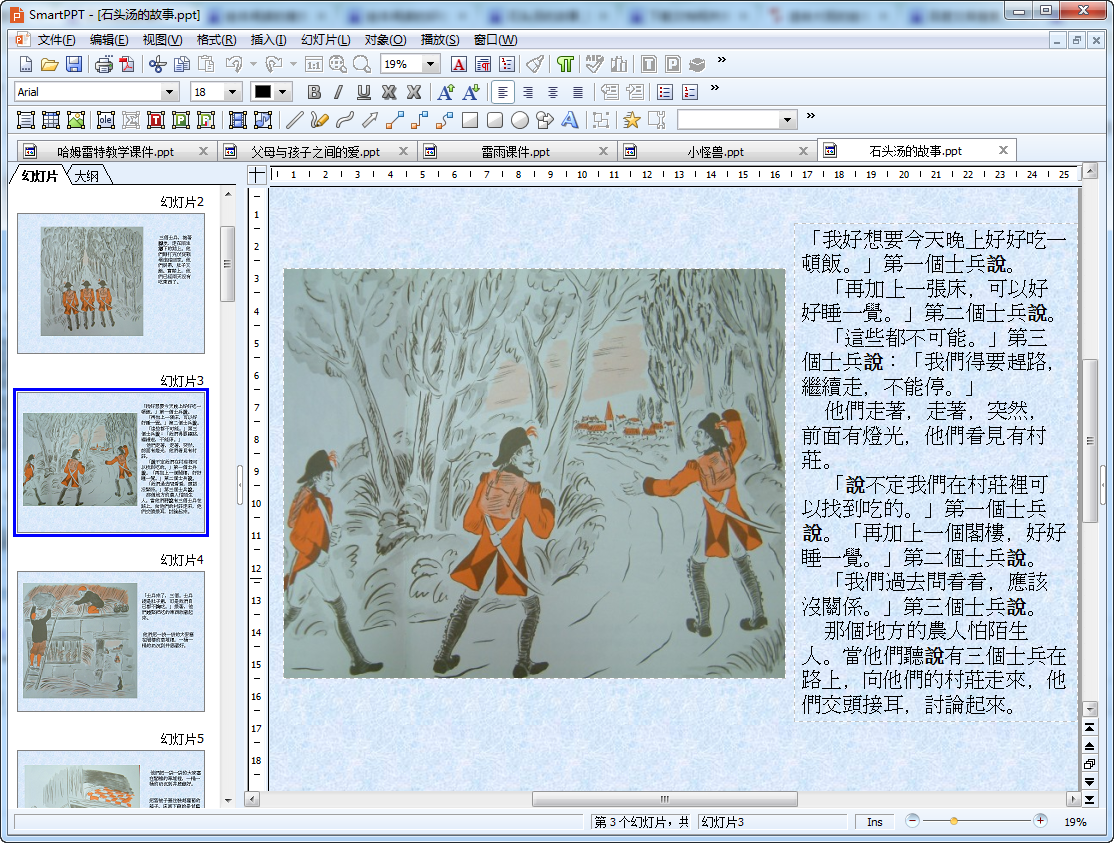Click the New document icon

pyautogui.click(x=26, y=65)
